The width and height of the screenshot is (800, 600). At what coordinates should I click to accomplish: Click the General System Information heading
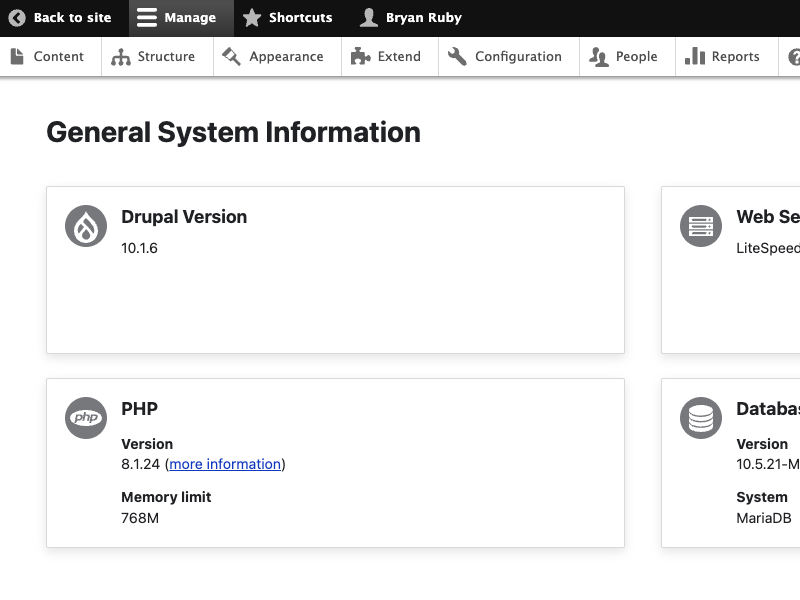(233, 132)
